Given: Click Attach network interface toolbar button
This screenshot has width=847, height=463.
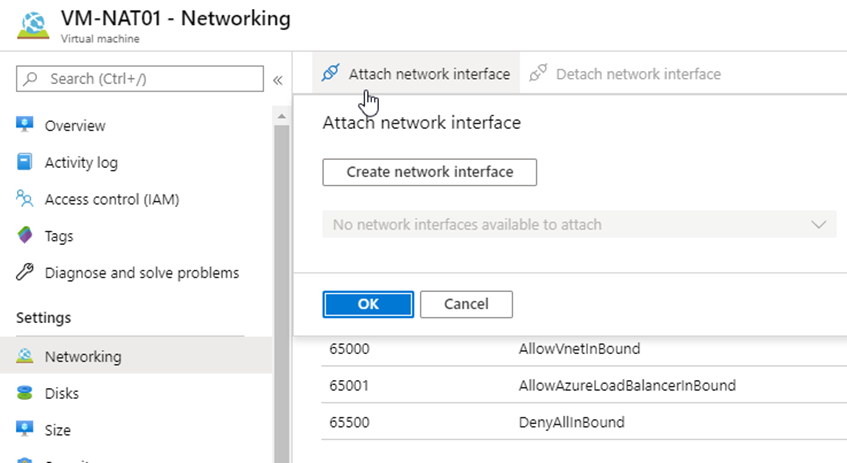Looking at the screenshot, I should click(x=416, y=73).
